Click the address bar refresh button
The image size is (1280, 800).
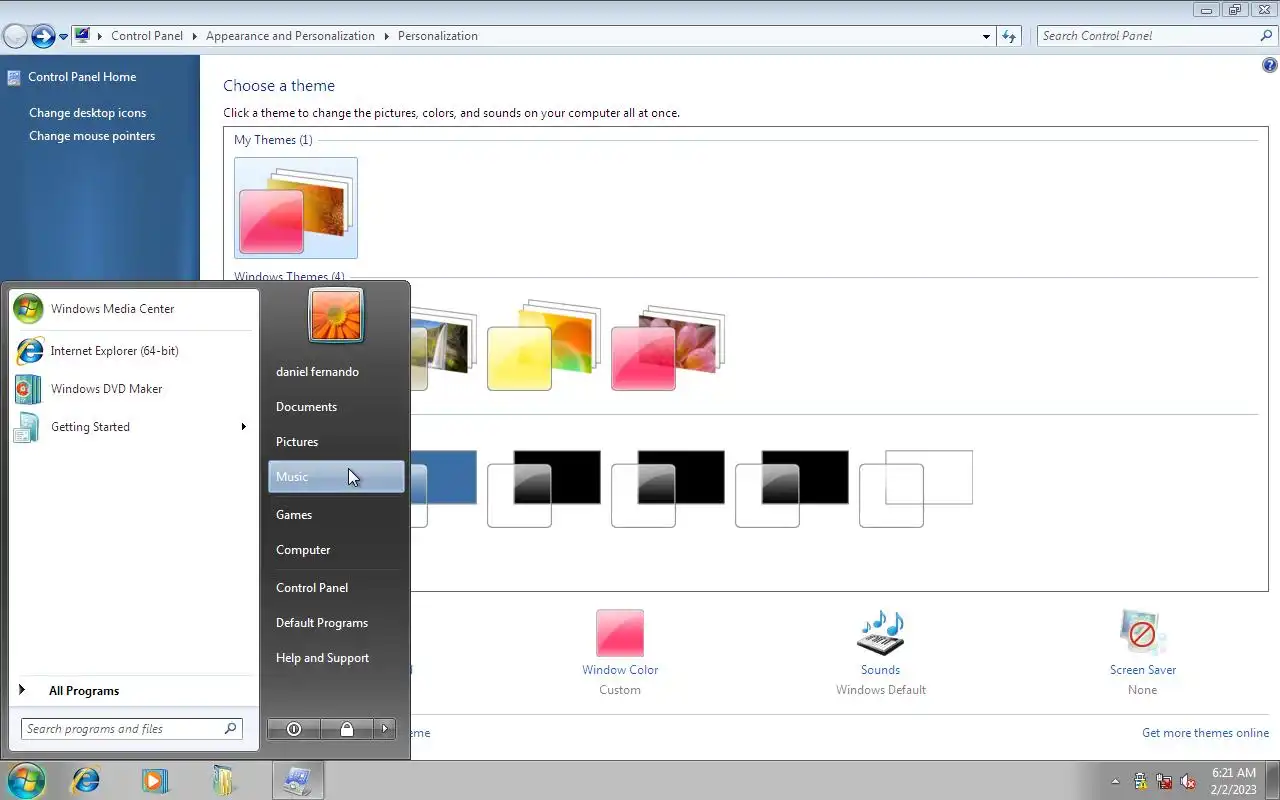click(x=1009, y=36)
